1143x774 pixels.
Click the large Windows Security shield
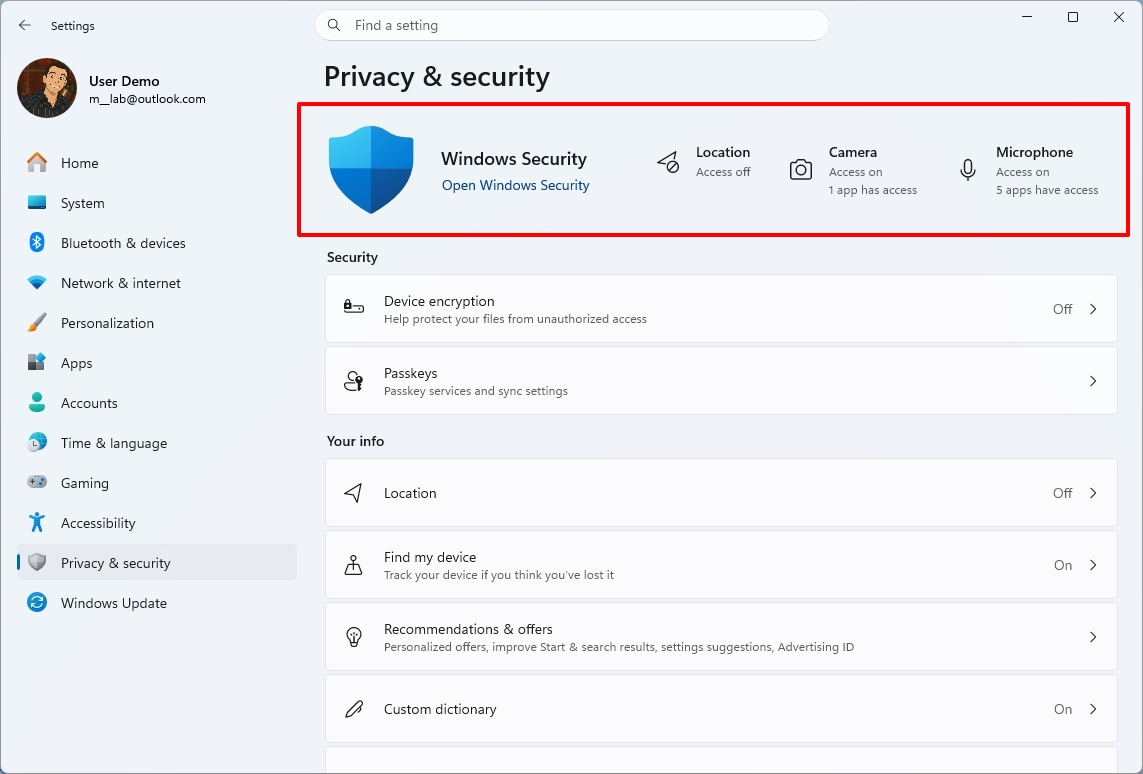click(371, 169)
